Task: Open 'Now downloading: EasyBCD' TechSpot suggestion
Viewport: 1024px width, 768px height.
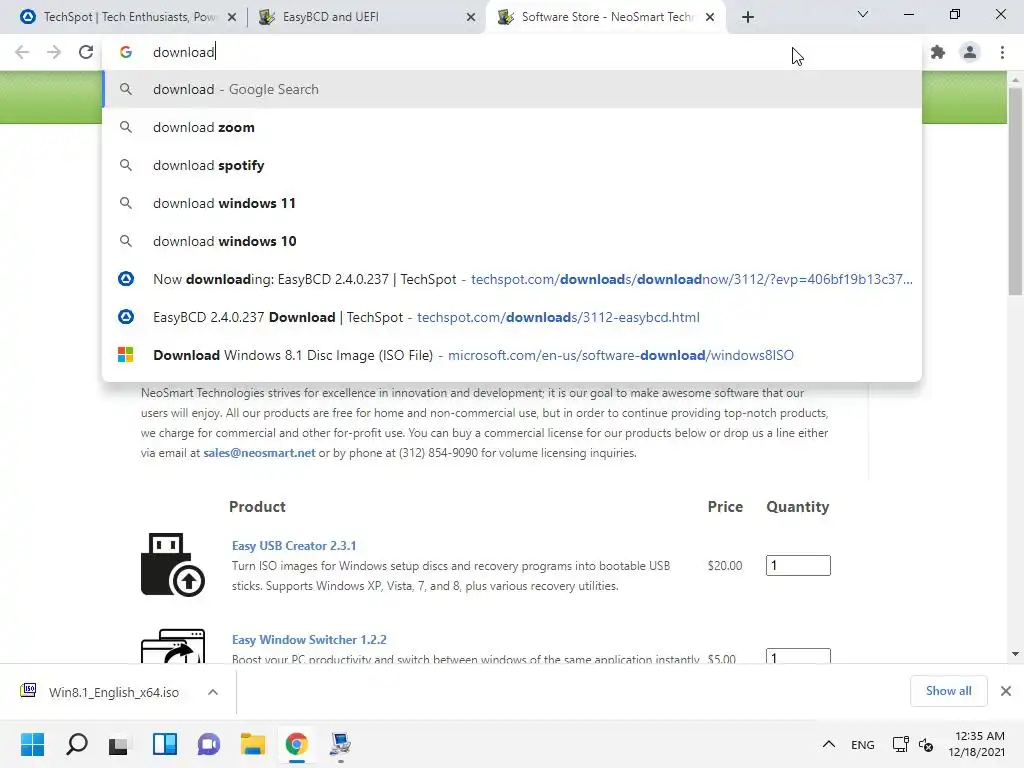Action: [x=512, y=280]
